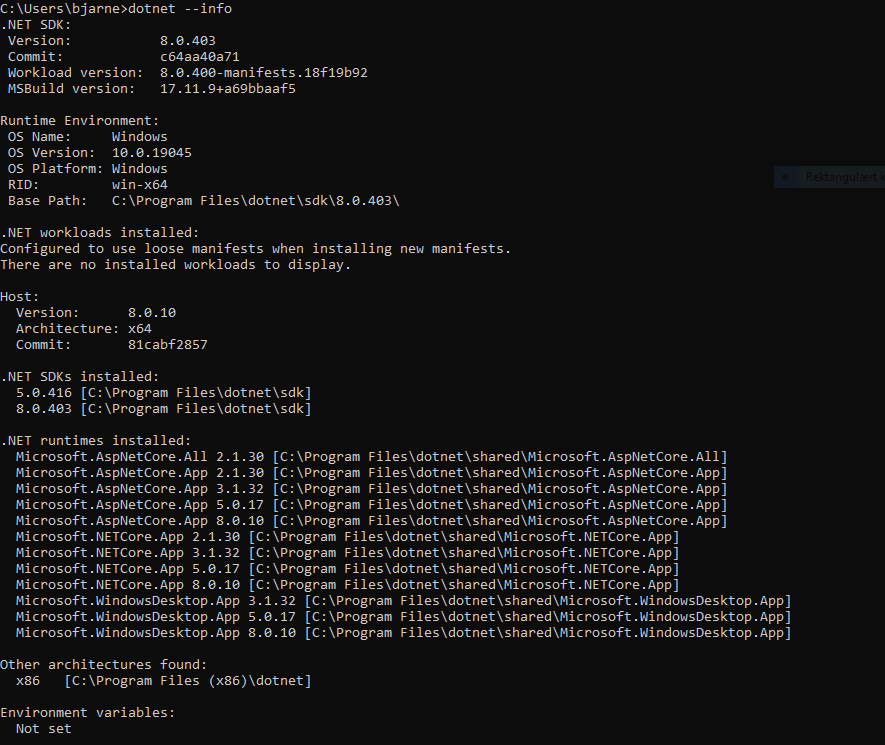The image size is (885, 745).
Task: Click the installed SDK line 8.0.403
Action: [x=164, y=409]
